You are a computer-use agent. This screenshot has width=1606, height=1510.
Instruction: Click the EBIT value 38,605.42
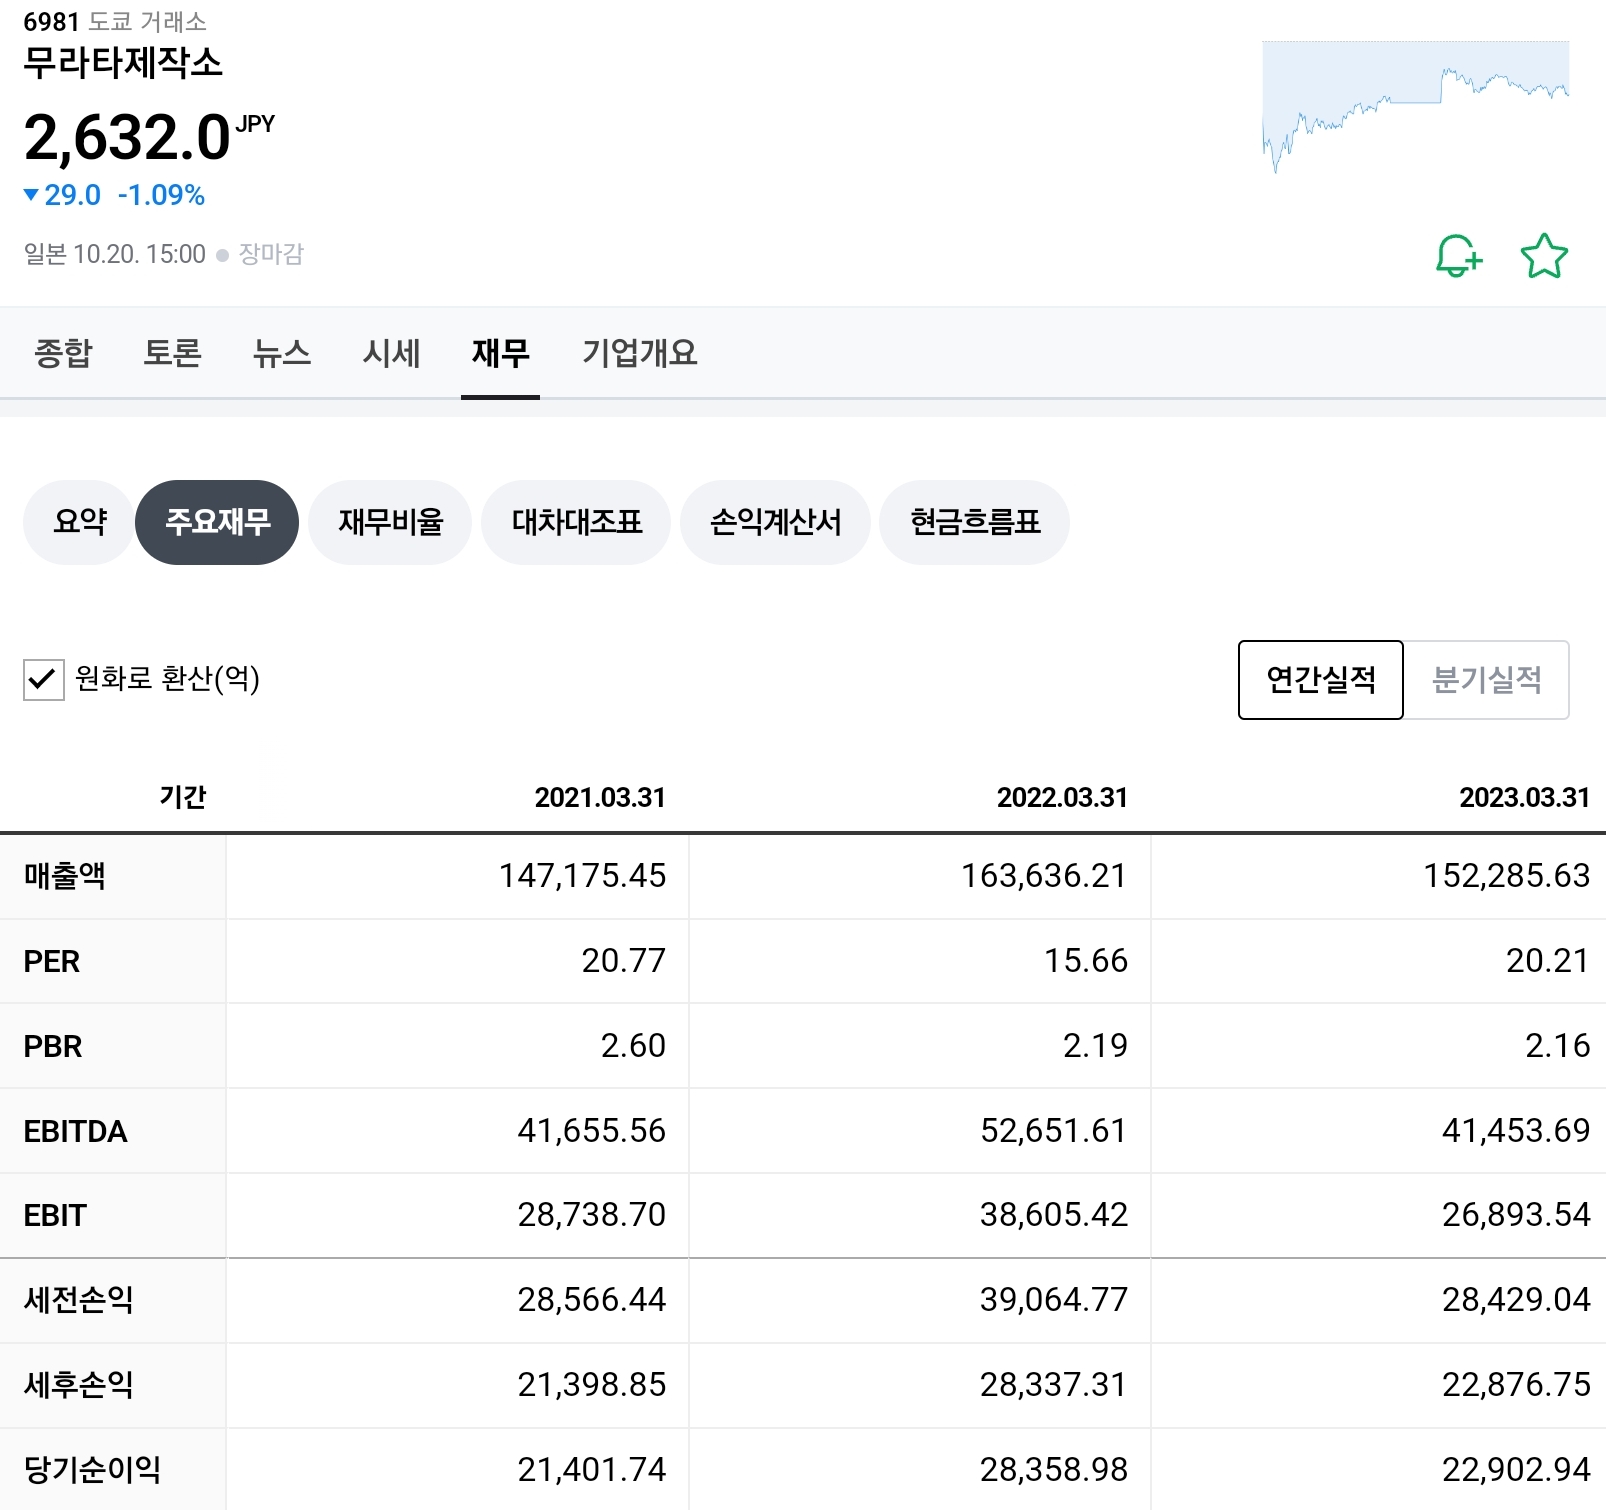click(1053, 1215)
